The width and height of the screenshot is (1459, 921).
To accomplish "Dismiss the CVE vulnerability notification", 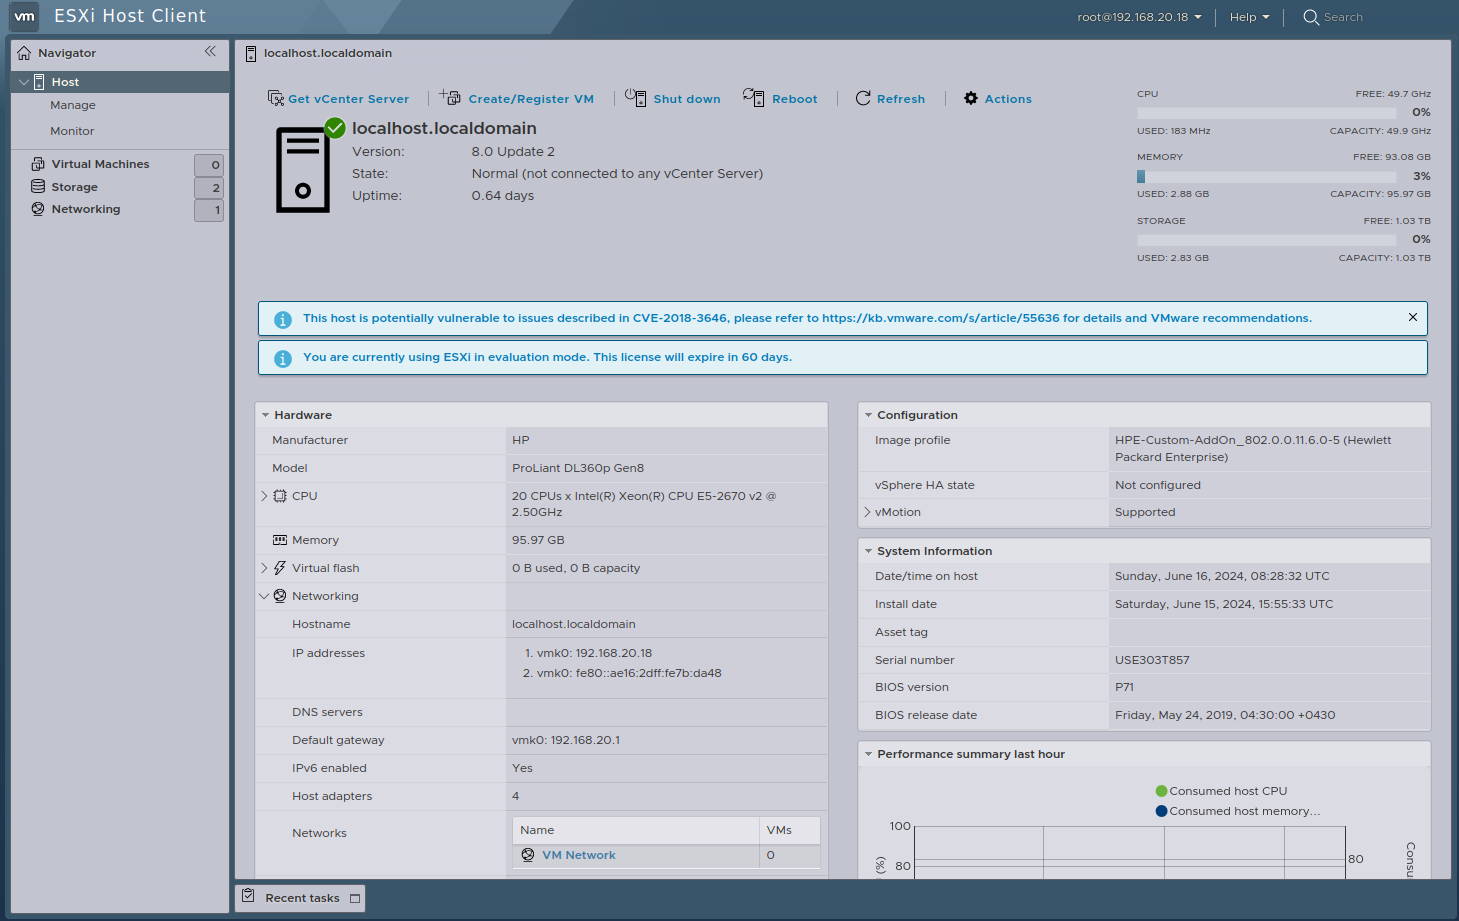I will point(1412,317).
